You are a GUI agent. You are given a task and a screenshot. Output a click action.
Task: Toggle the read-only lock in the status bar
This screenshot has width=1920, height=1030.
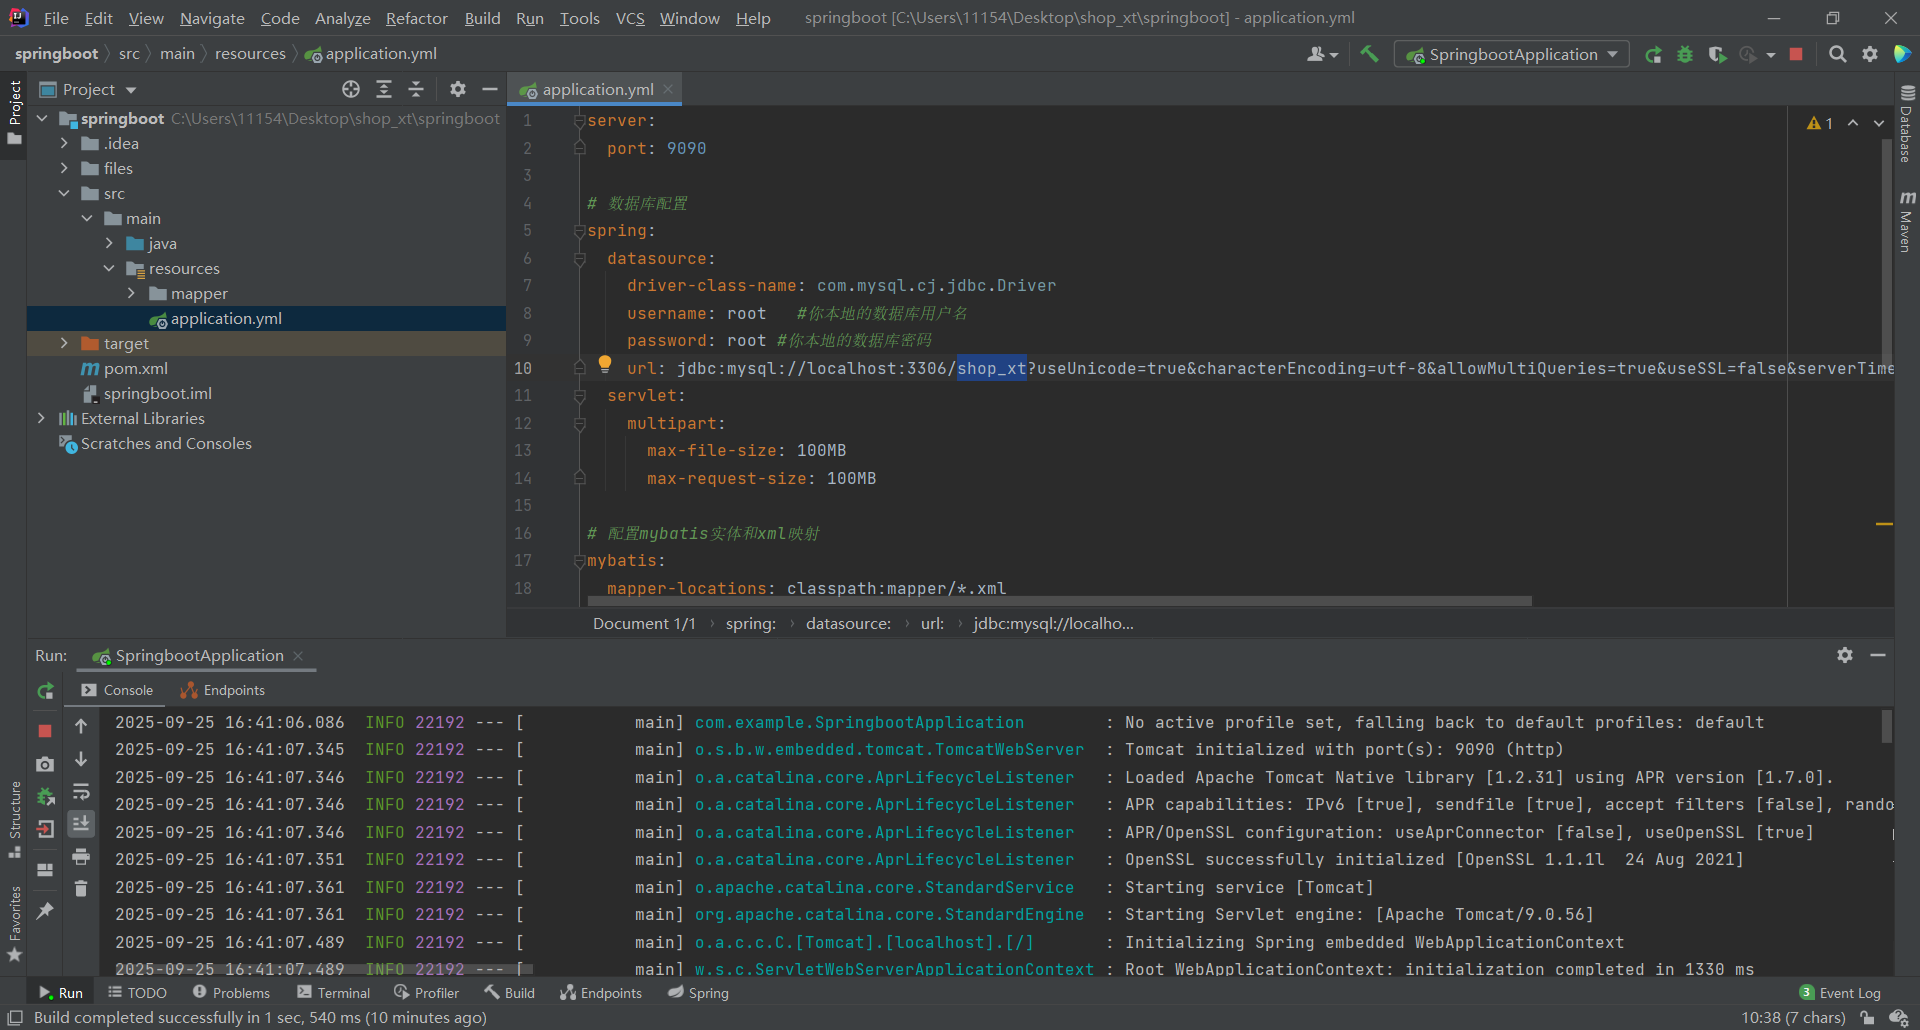1867,1018
